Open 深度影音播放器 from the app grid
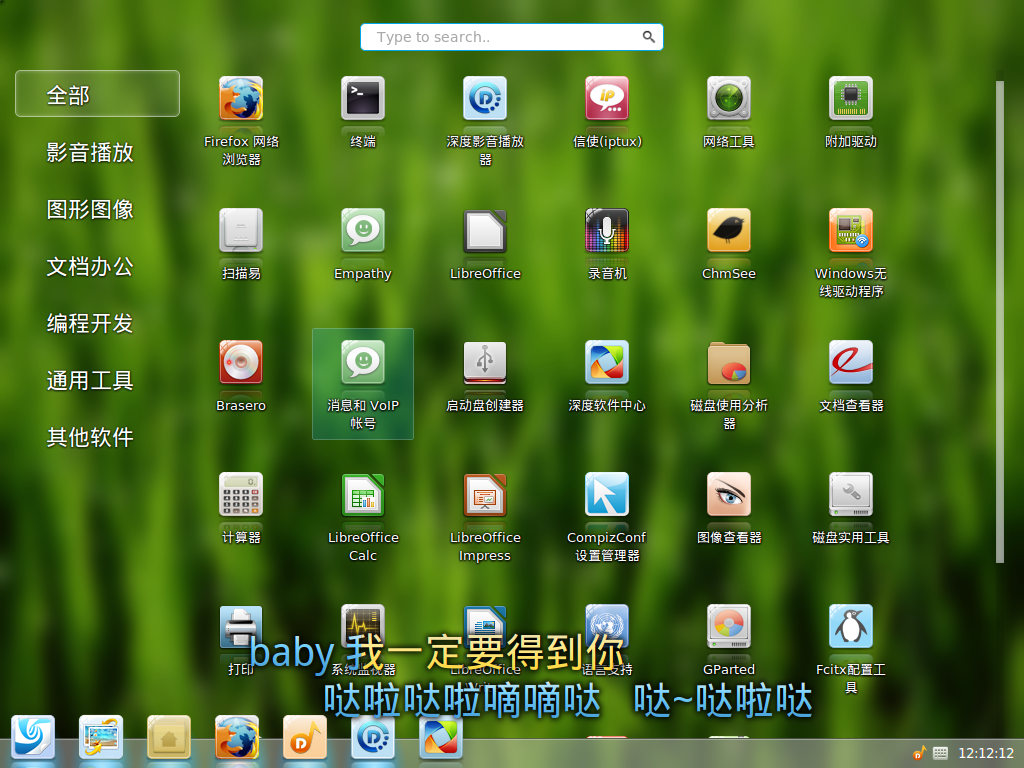1024x768 pixels. 485,99
